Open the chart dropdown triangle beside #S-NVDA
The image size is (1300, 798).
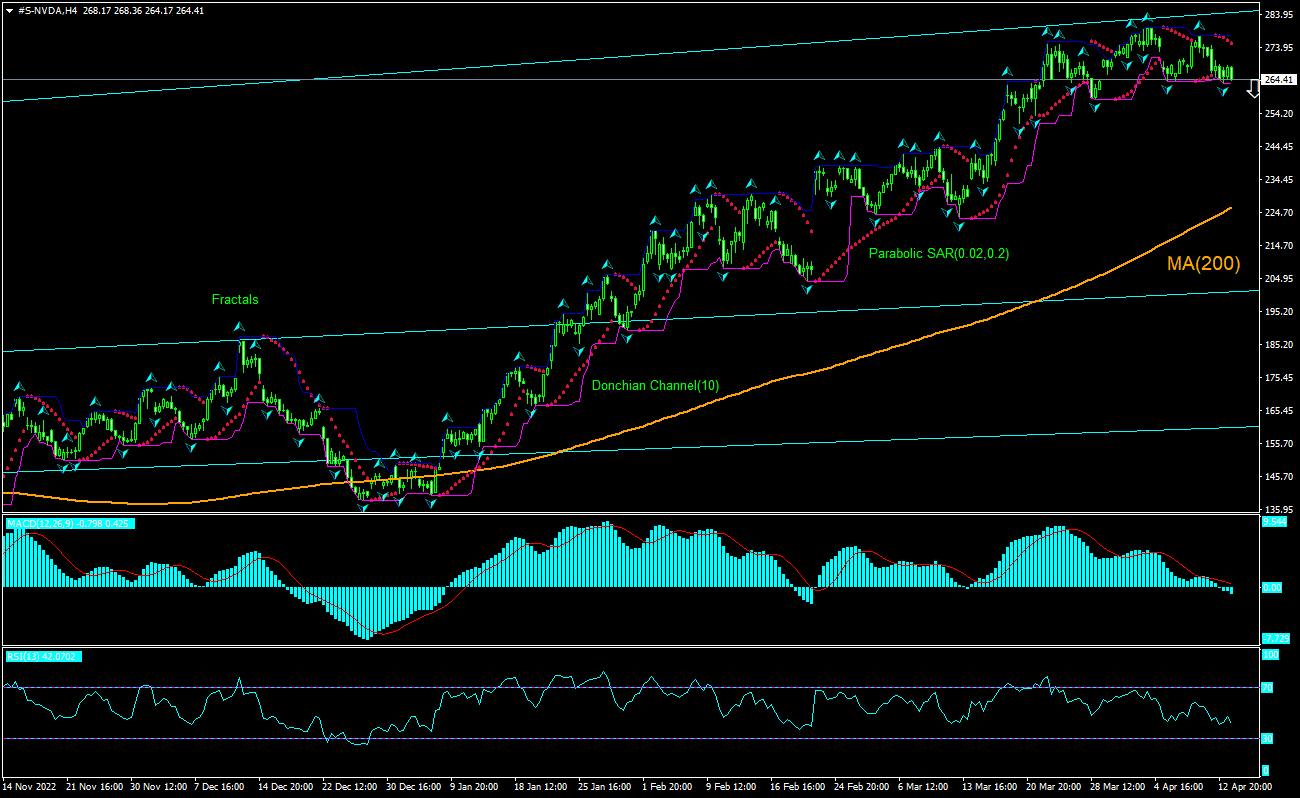[x=9, y=8]
